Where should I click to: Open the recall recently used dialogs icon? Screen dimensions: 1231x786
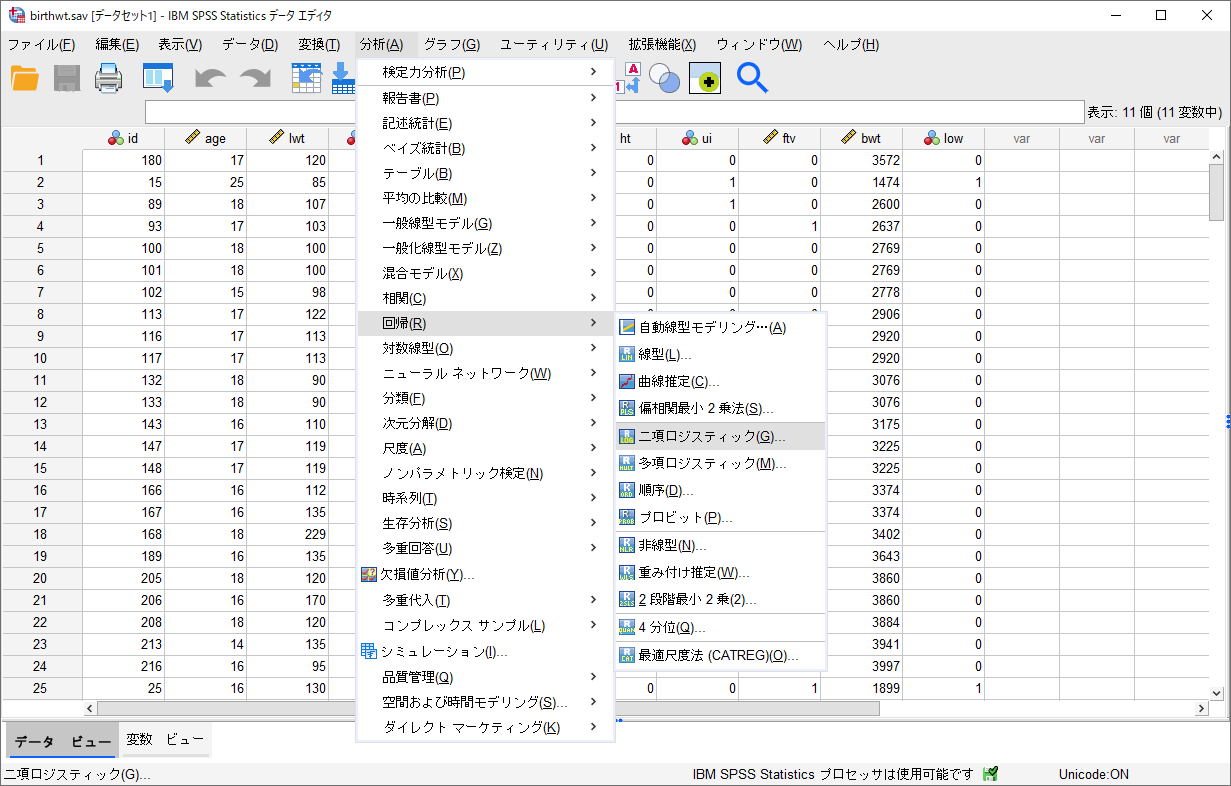click(158, 78)
